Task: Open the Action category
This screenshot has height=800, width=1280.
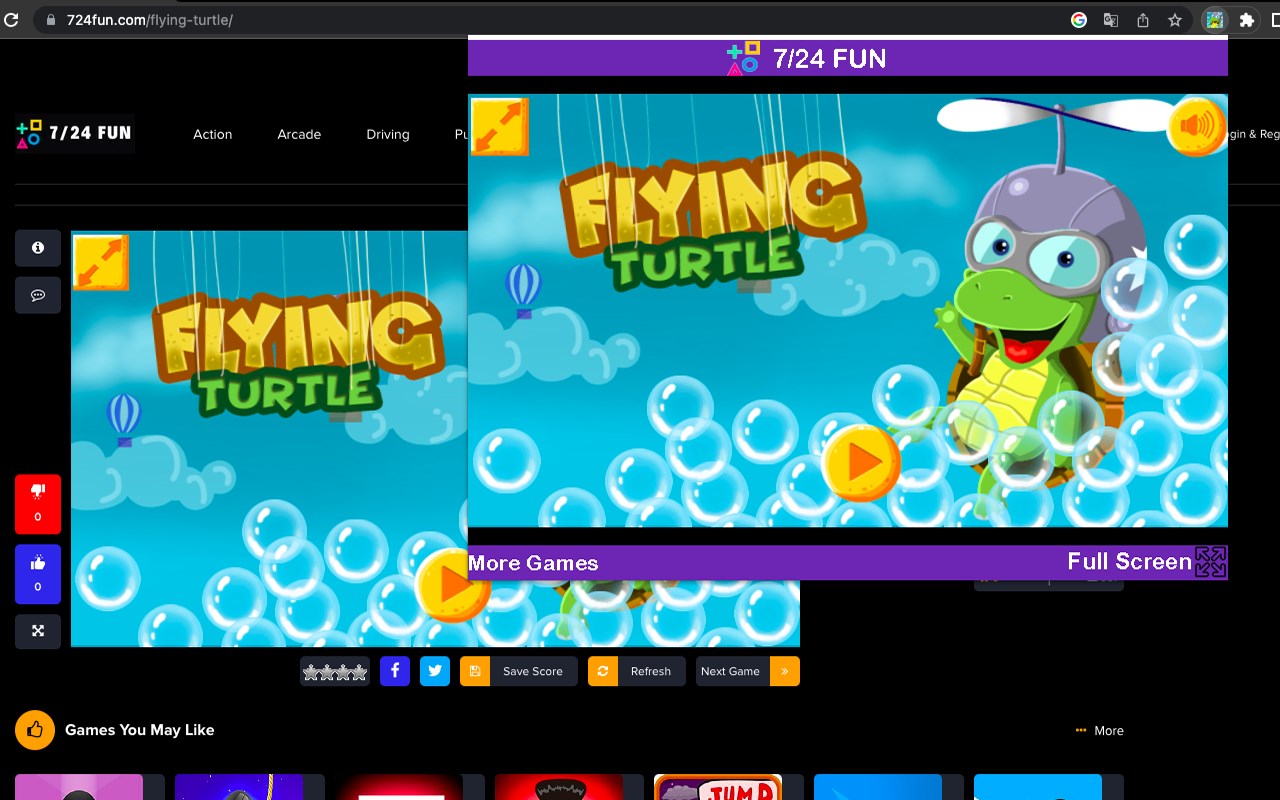Action: pyautogui.click(x=212, y=134)
